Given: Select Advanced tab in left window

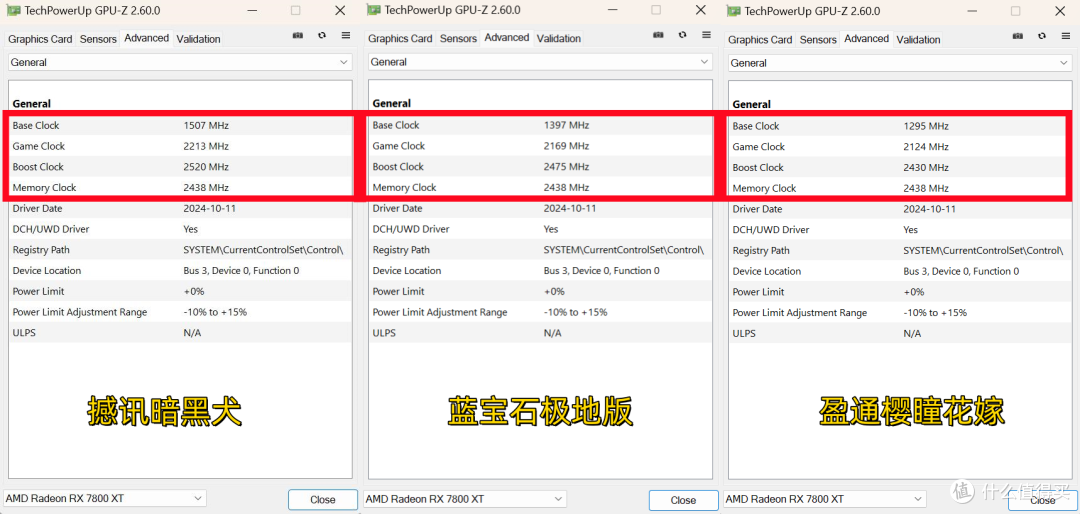Looking at the screenshot, I should pyautogui.click(x=146, y=38).
